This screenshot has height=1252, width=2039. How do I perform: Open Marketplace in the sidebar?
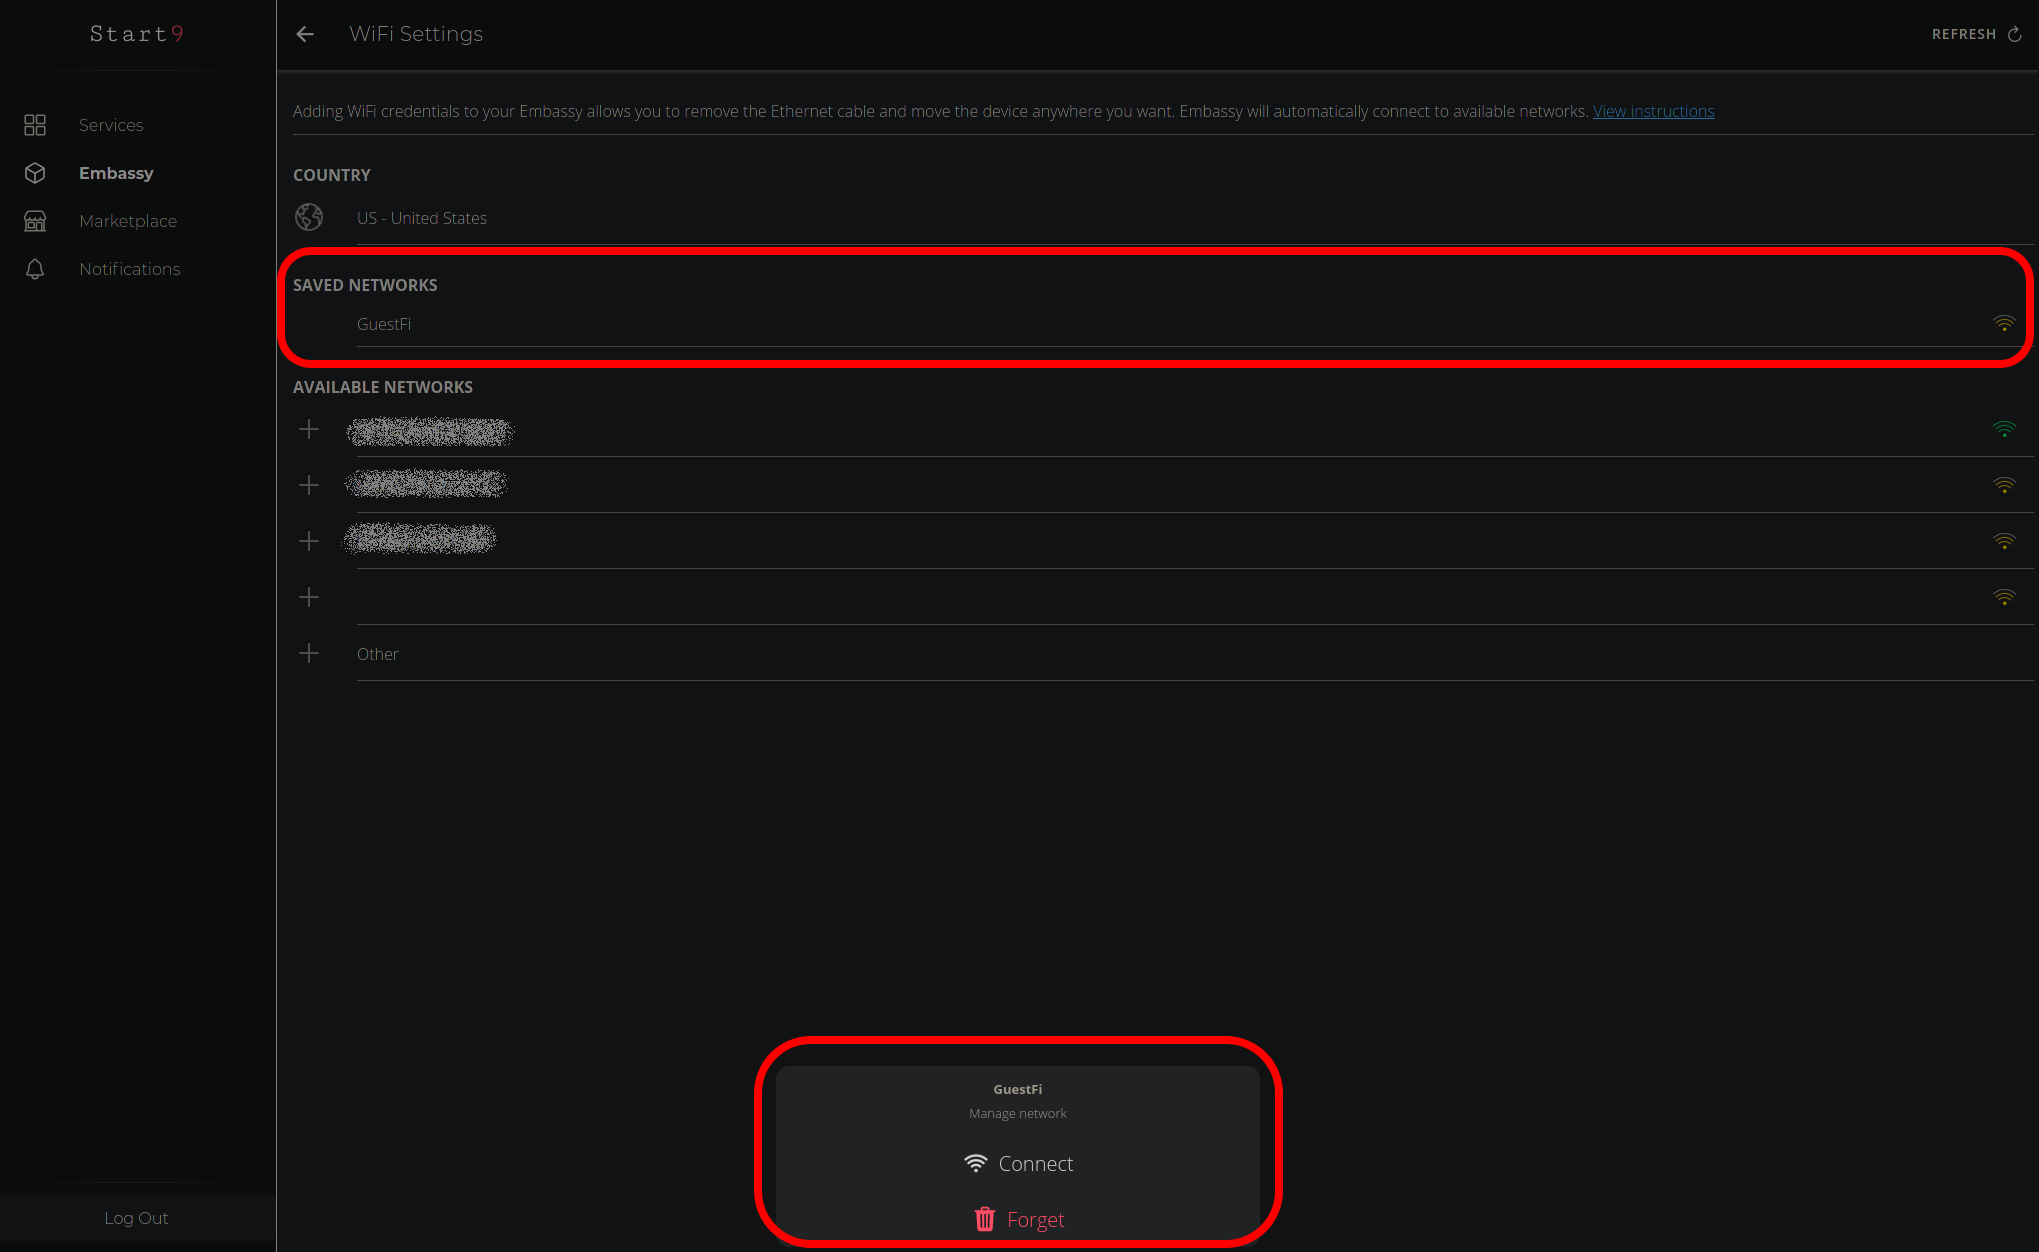128,221
